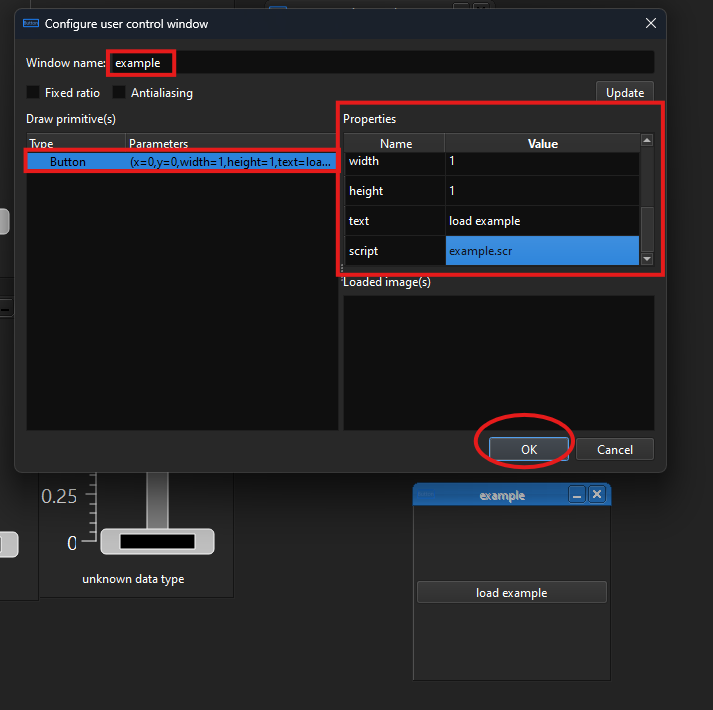Enable the Fixed ratio checkbox

(33, 93)
